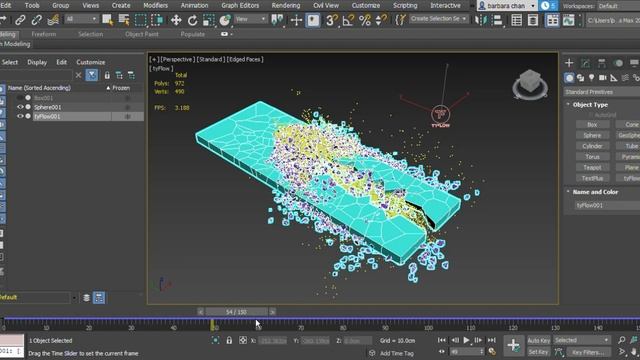Choose Rectangular Selection Region tool

point(140,20)
